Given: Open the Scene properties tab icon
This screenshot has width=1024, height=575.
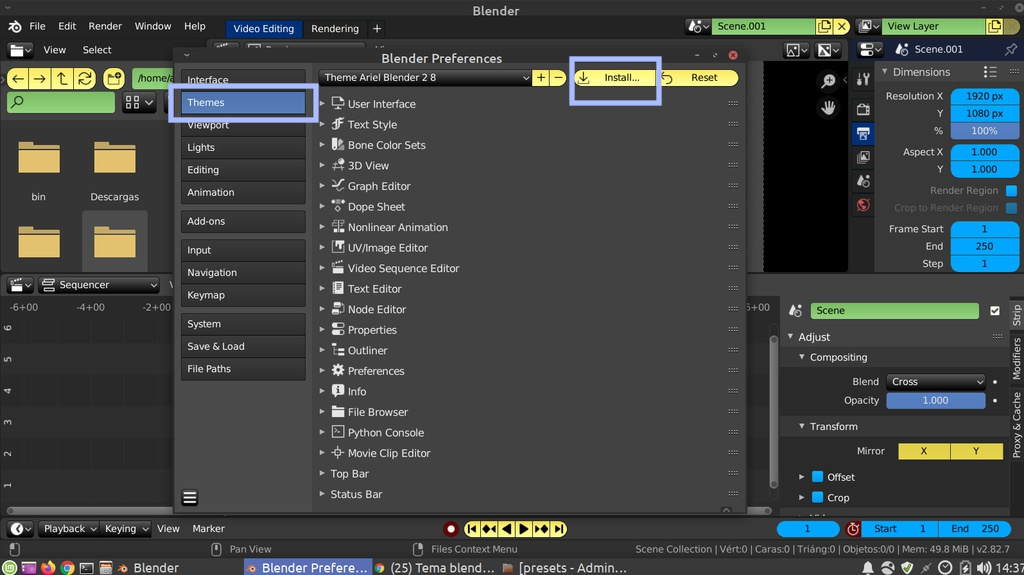Looking at the screenshot, I should 863,181.
